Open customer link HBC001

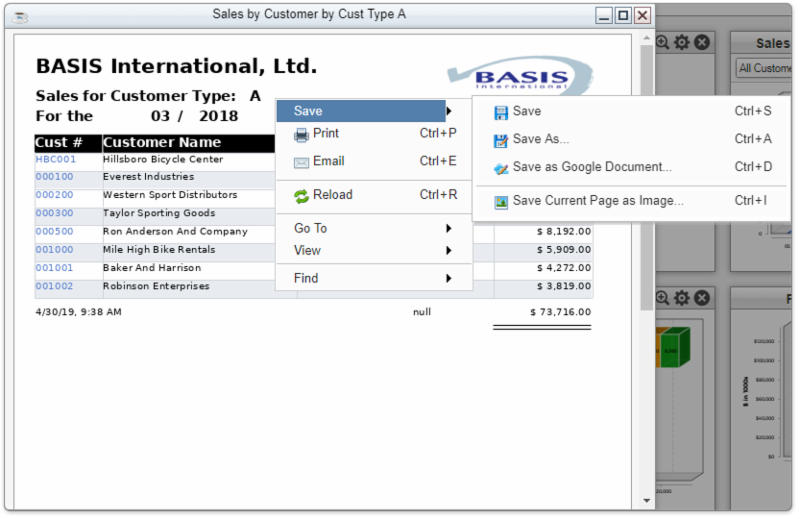pyautogui.click(x=56, y=159)
